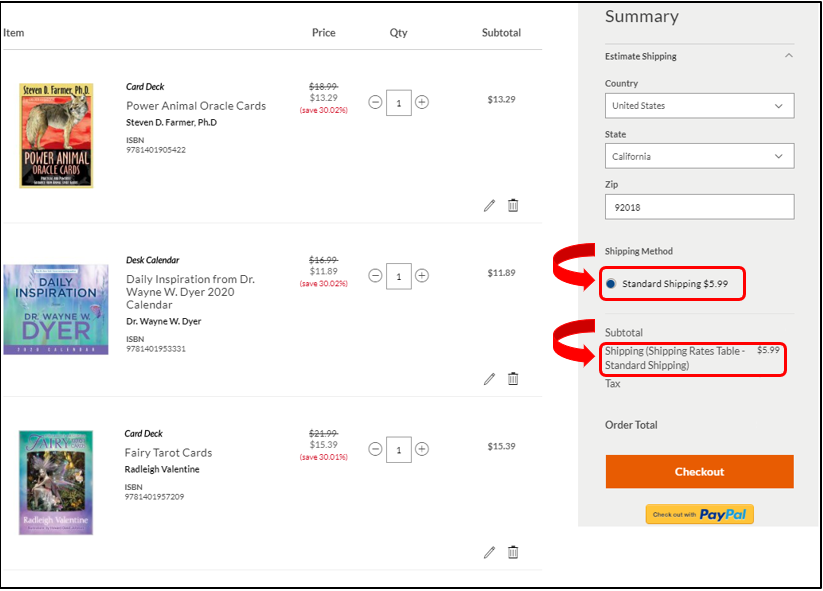Image resolution: width=823 pixels, height=591 pixels.
Task: Delete Power Animal Oracle Cards from cart
Action: 513,205
